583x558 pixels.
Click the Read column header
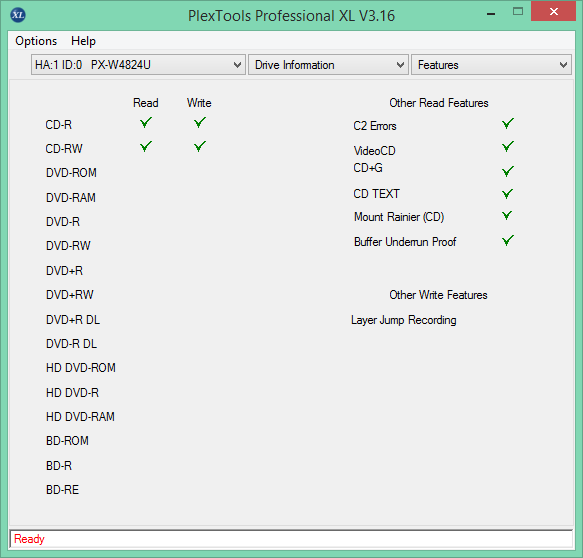coord(146,103)
